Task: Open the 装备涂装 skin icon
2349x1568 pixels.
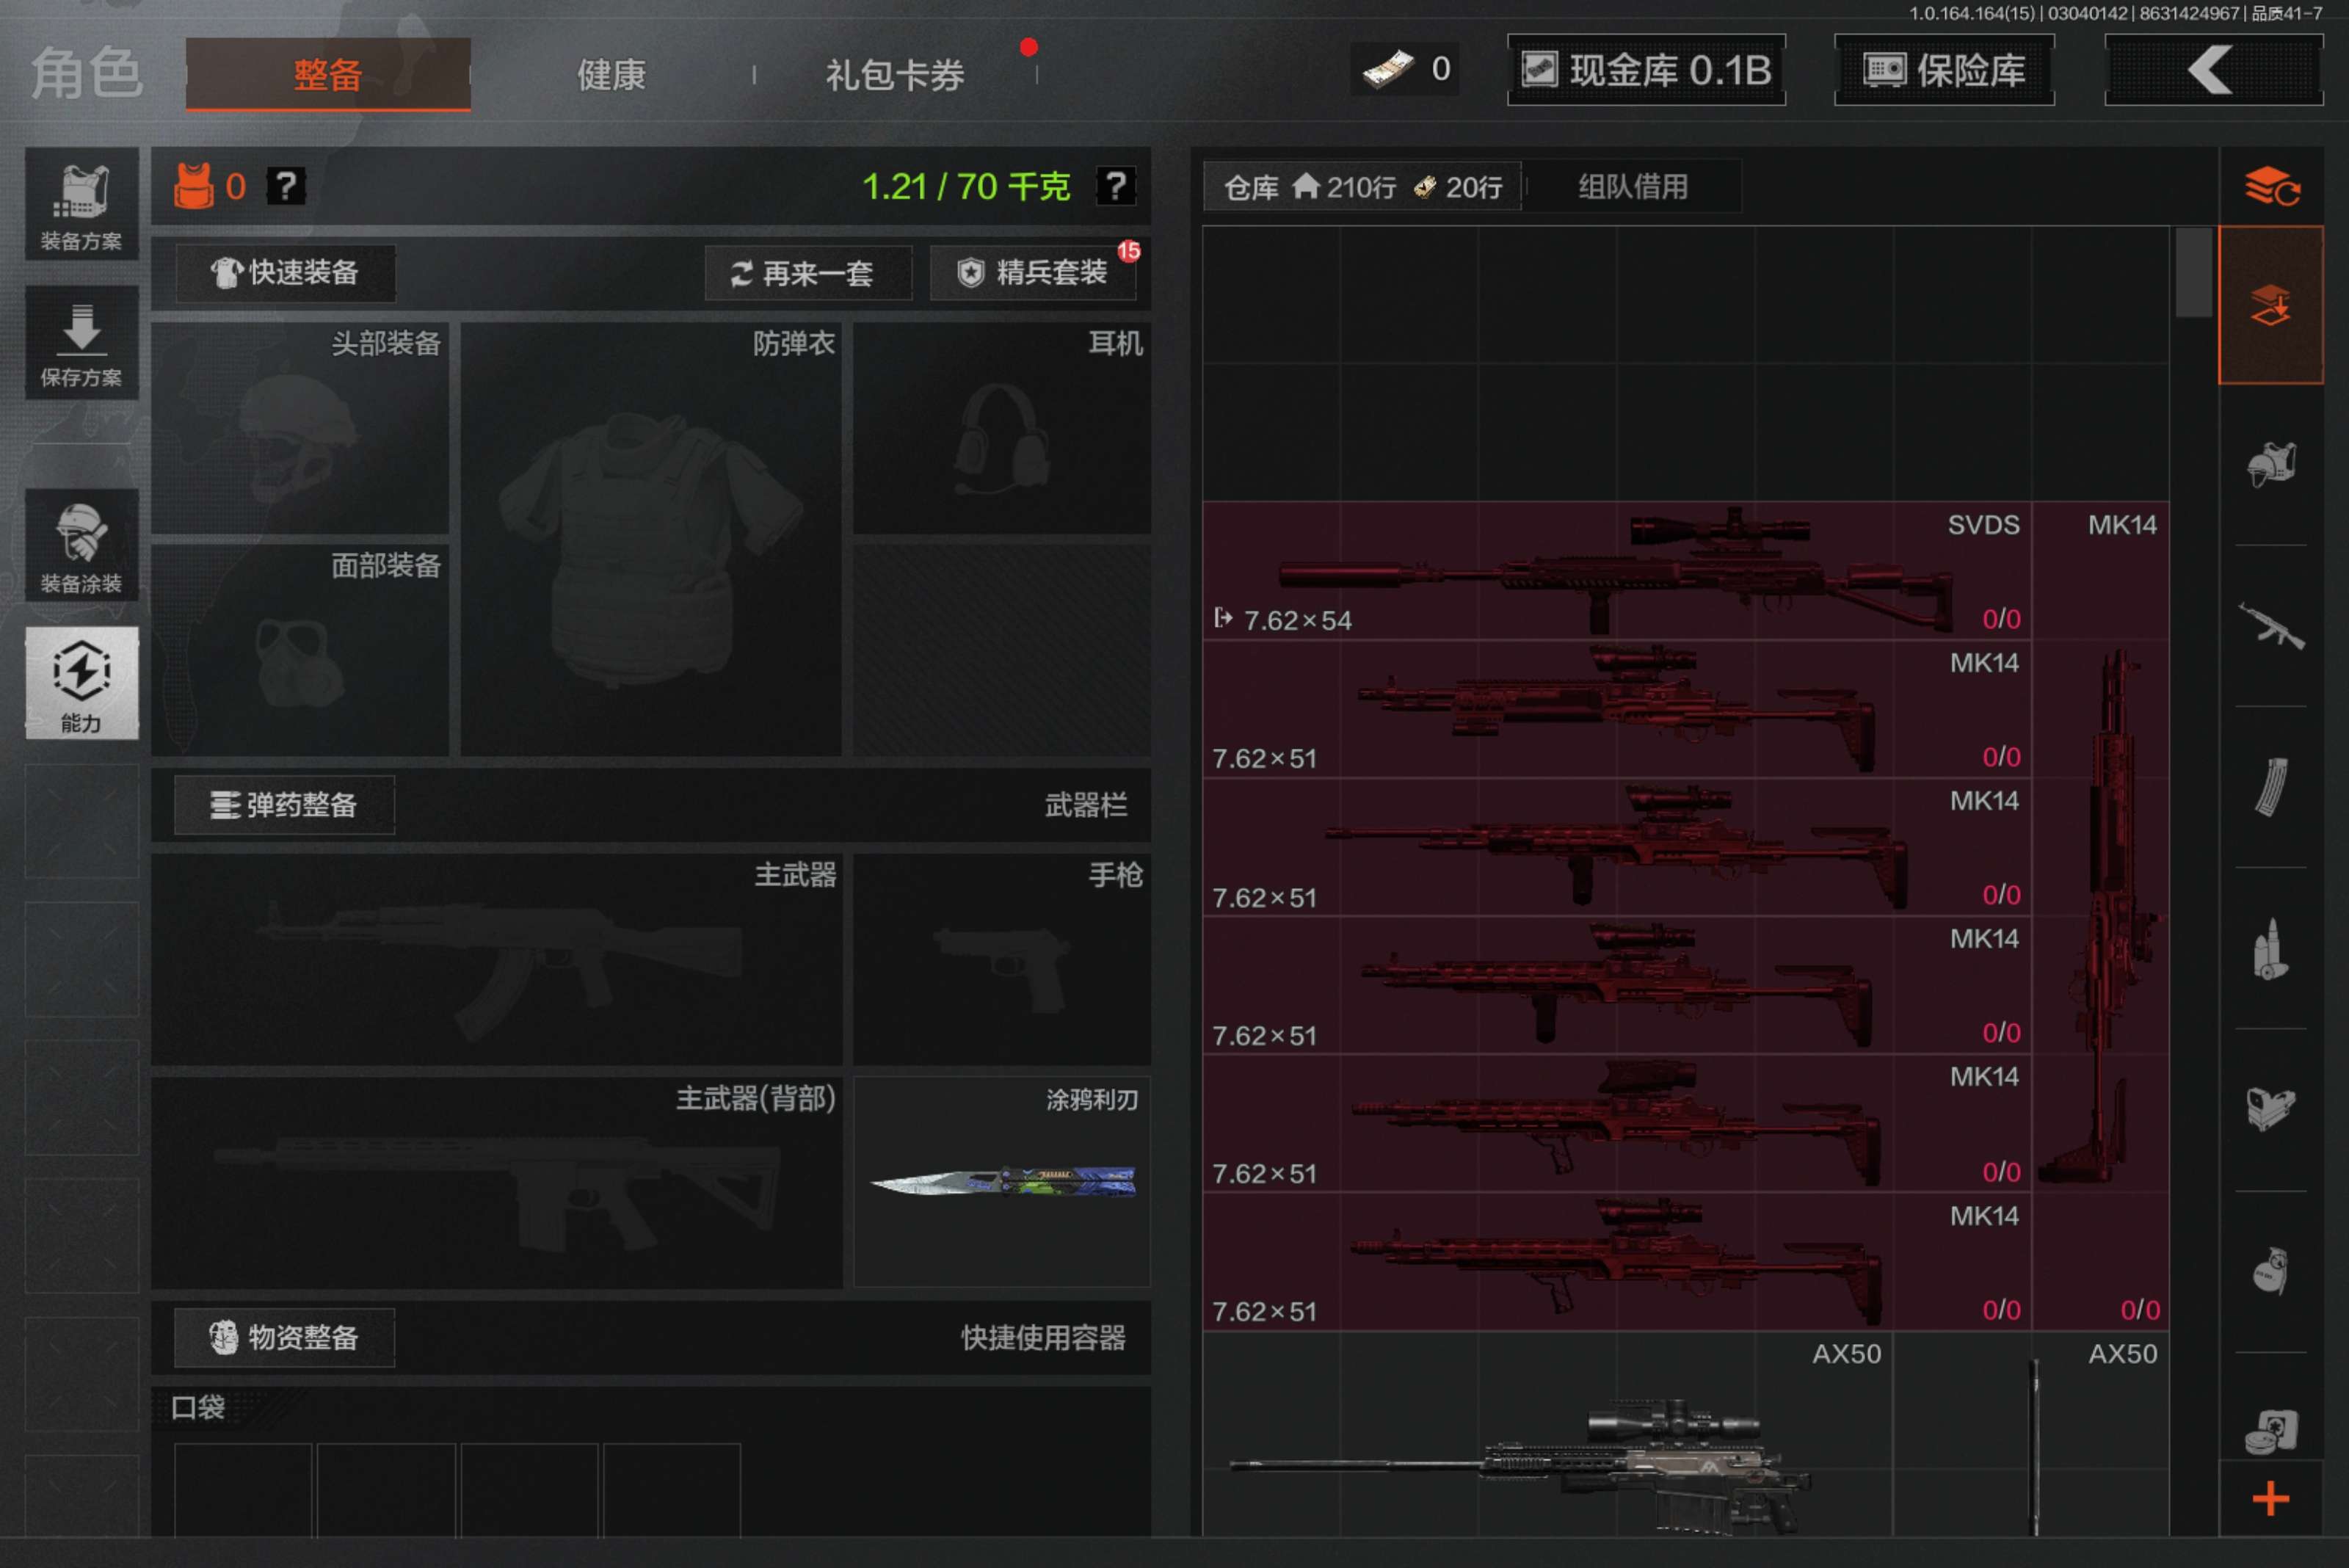Action: tap(81, 546)
